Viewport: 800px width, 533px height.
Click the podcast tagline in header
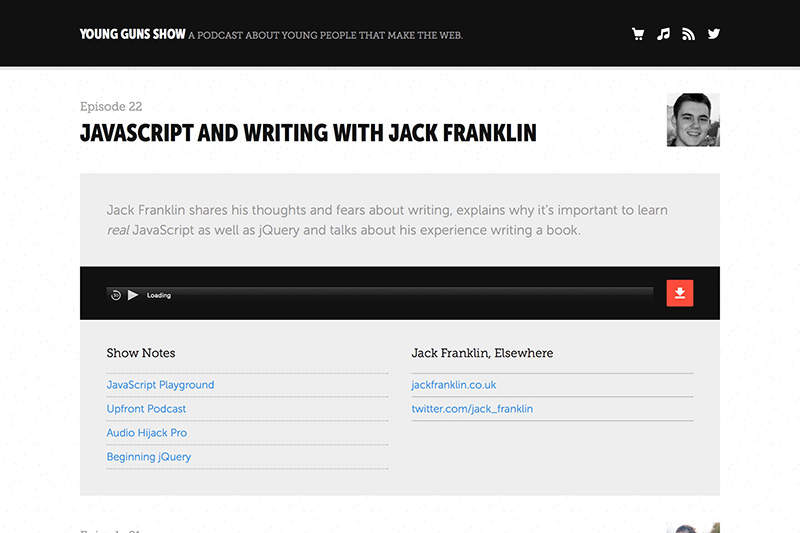(325, 35)
